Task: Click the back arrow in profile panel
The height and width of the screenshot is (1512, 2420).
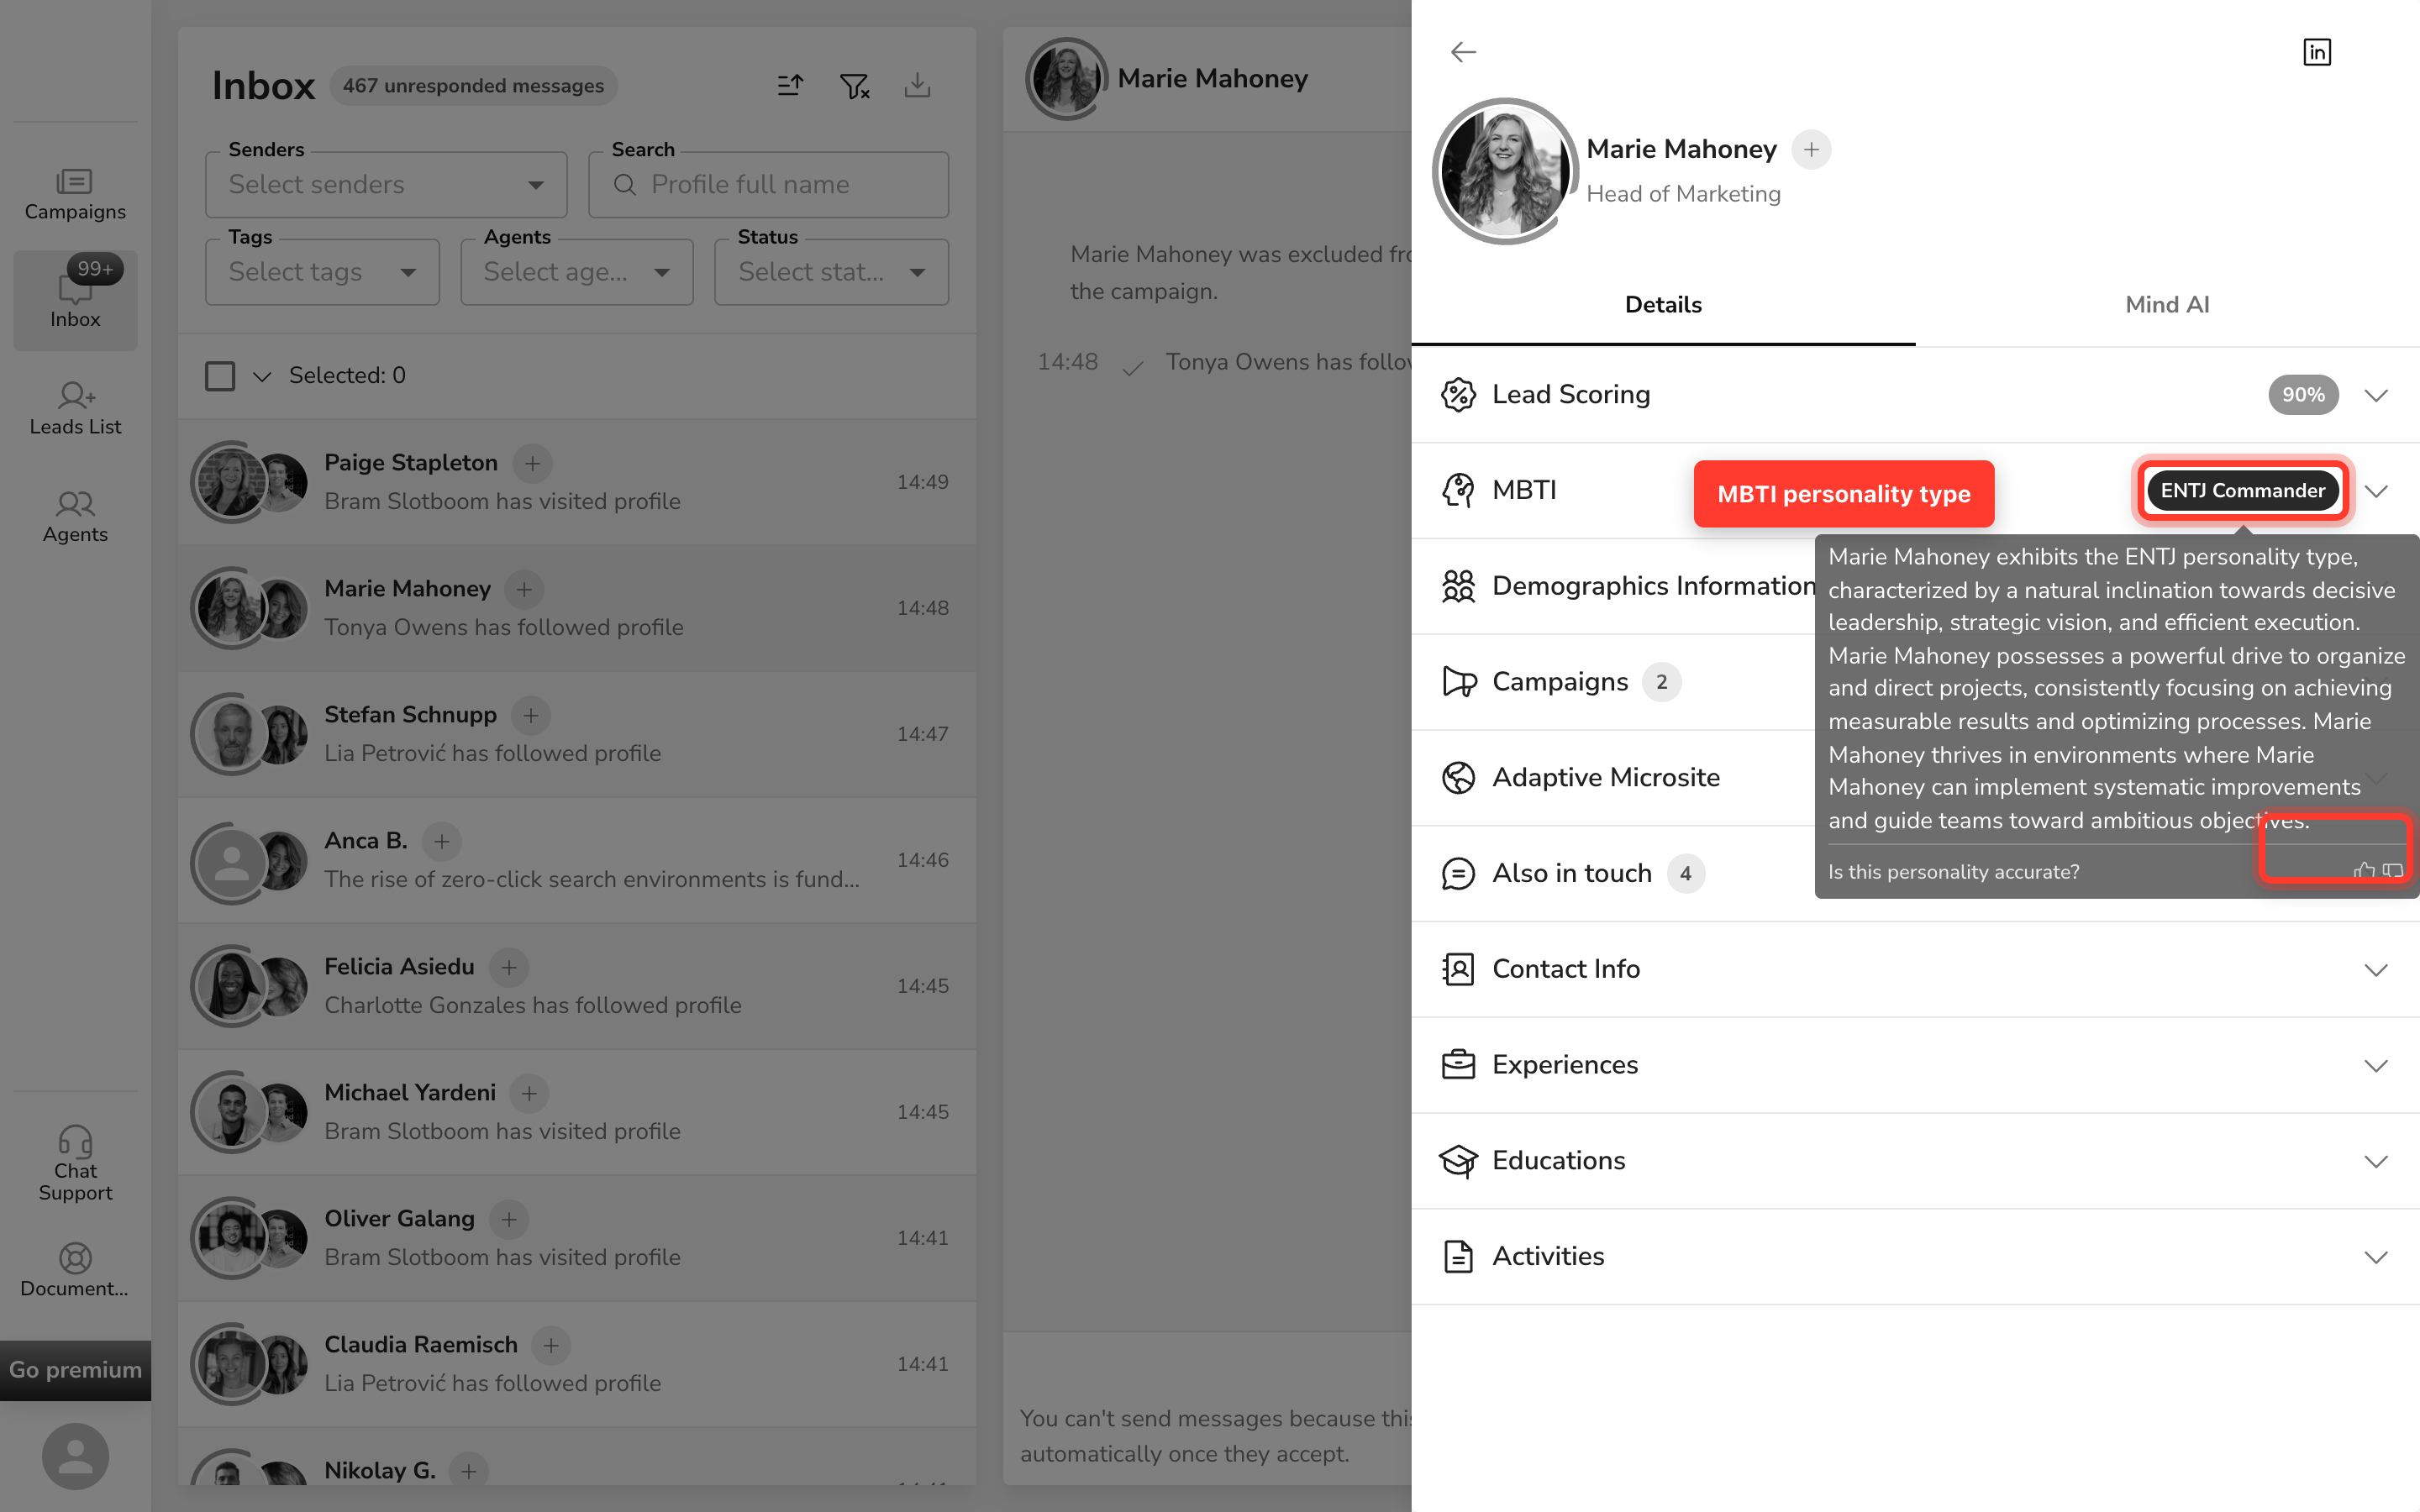Action: tap(1463, 52)
